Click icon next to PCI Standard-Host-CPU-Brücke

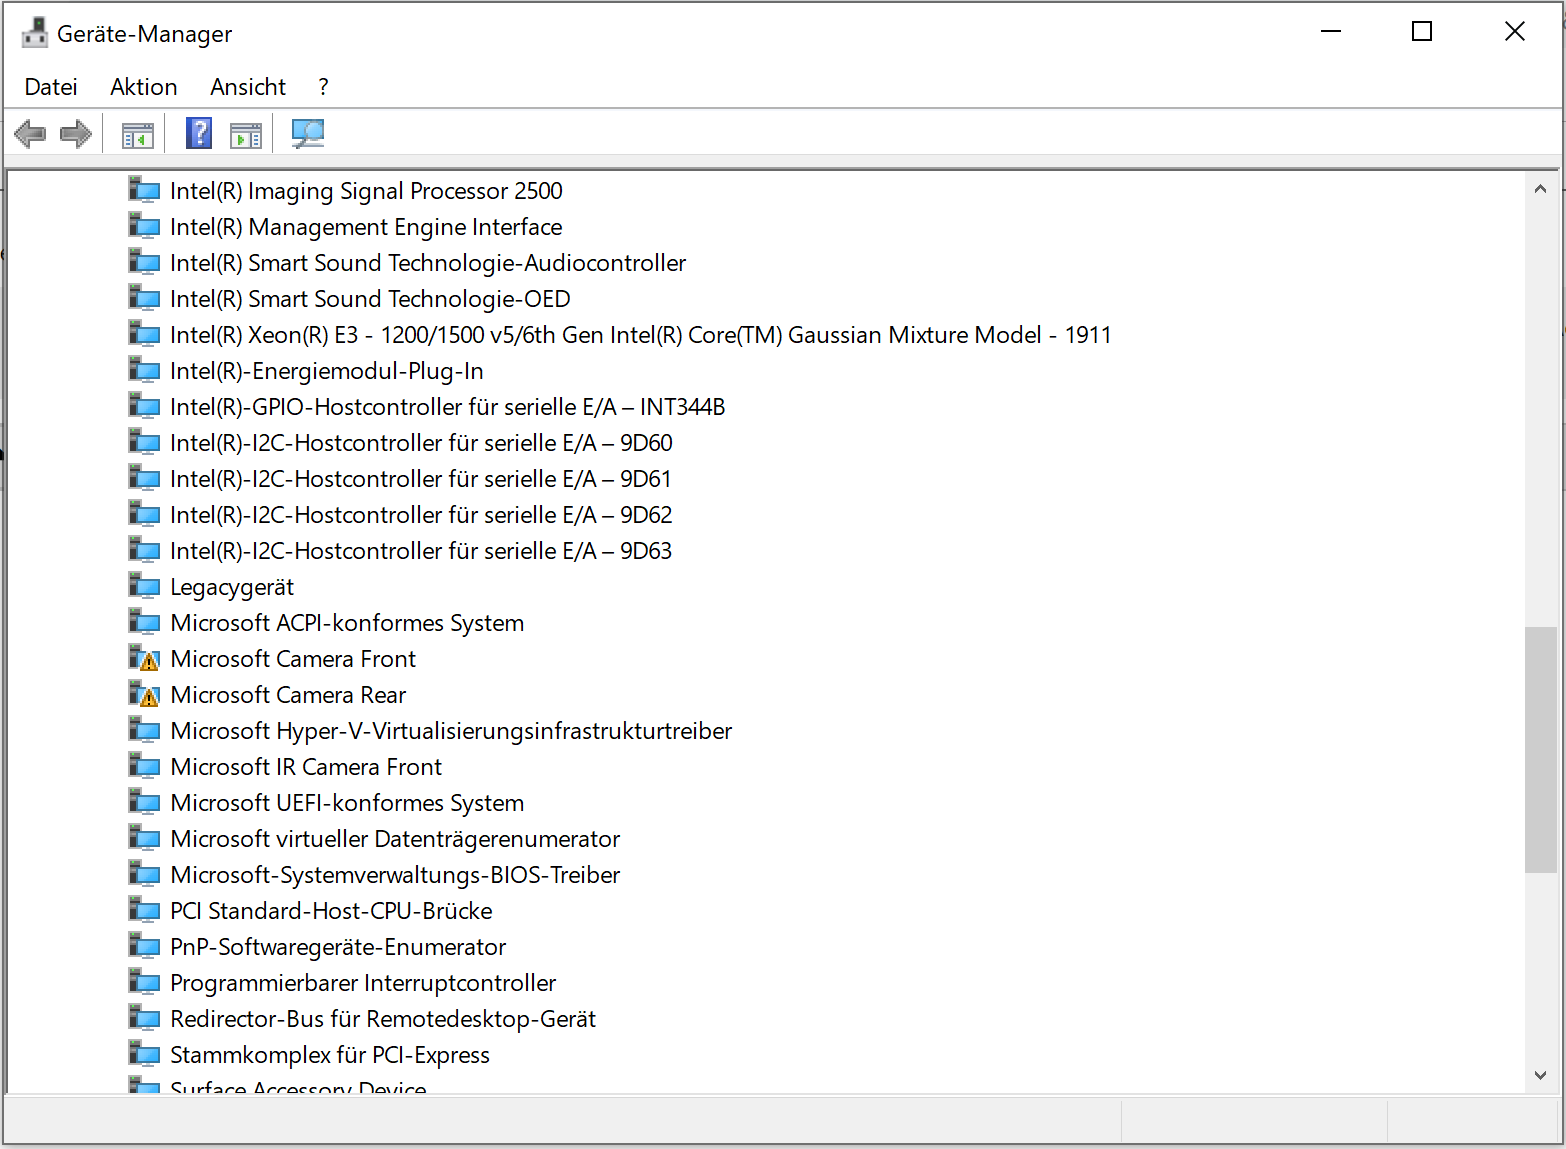click(144, 910)
